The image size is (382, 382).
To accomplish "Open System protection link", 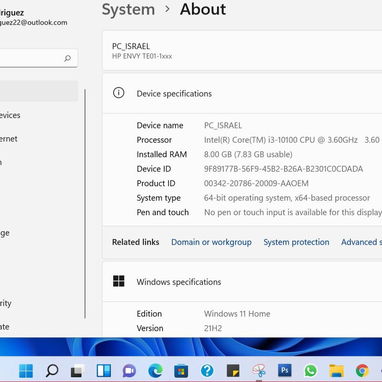I will pyautogui.click(x=296, y=242).
